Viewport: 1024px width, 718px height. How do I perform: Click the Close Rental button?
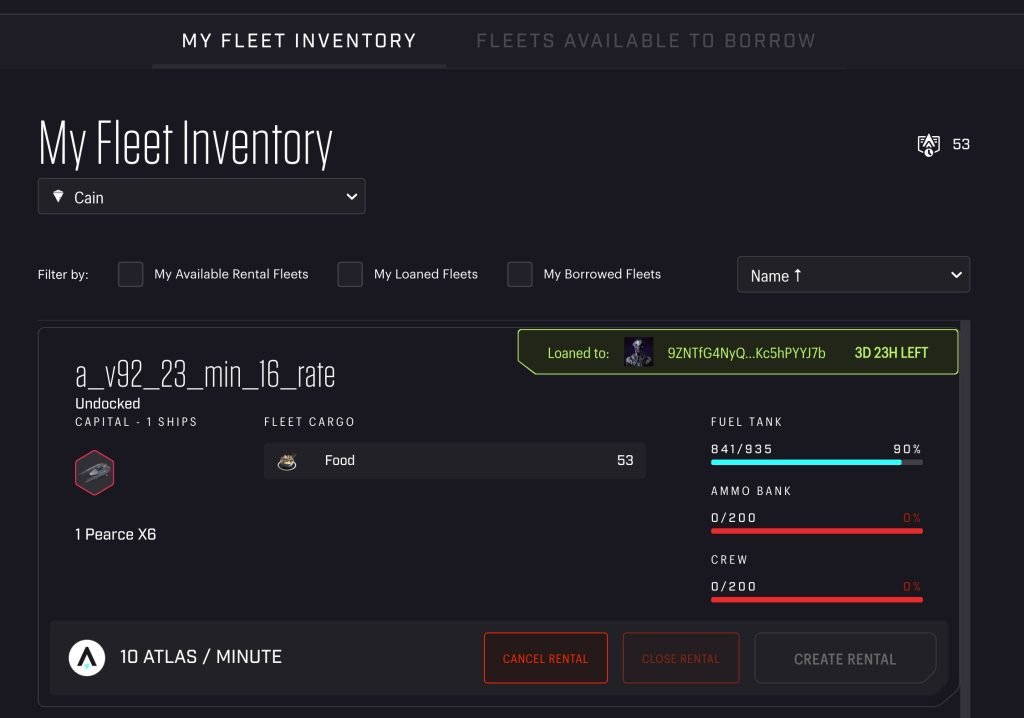681,658
